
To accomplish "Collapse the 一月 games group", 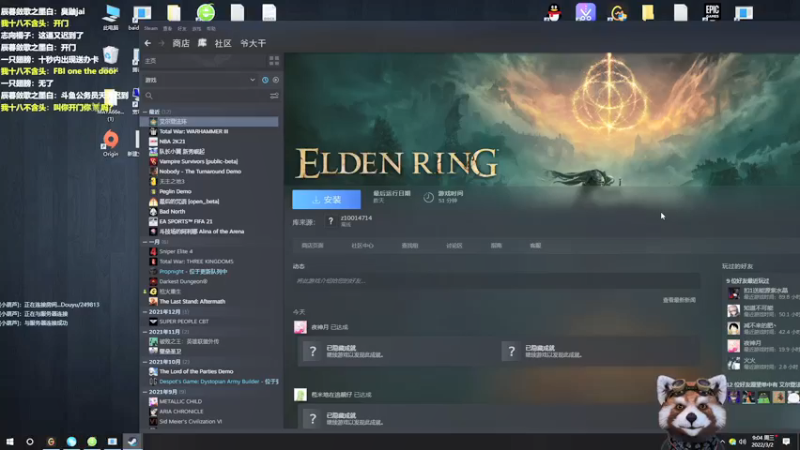I will [145, 242].
